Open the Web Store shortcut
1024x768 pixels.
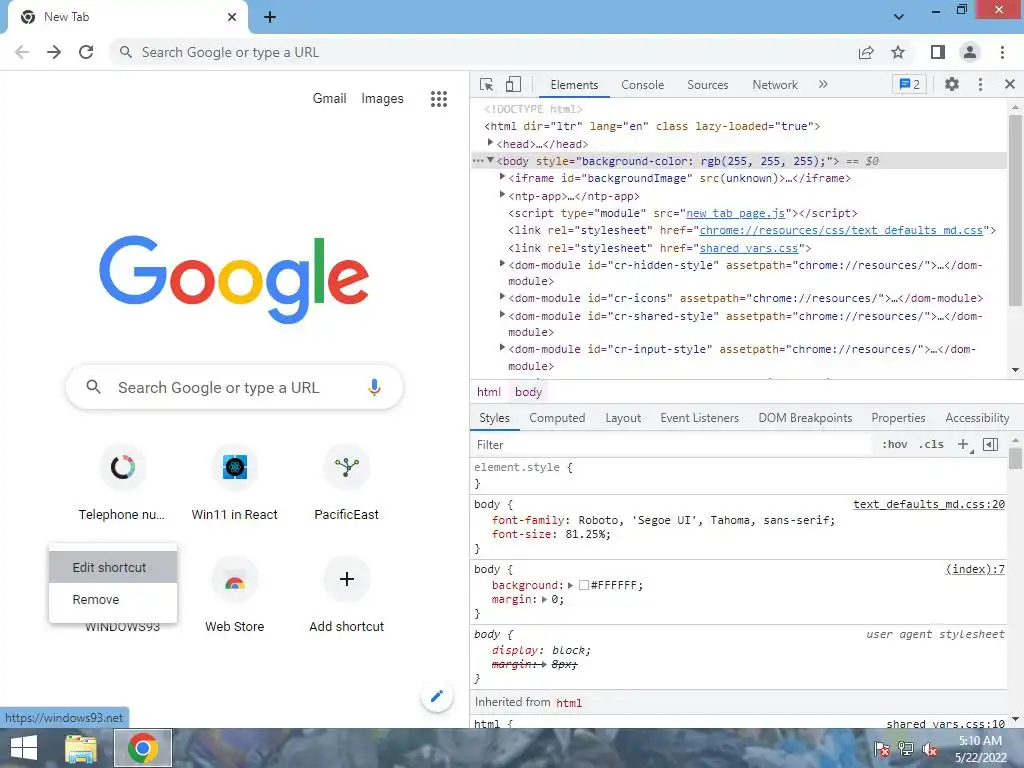[x=234, y=595]
